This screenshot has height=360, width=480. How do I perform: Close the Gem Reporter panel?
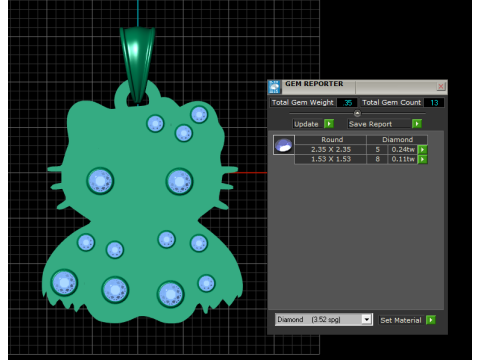441,87
